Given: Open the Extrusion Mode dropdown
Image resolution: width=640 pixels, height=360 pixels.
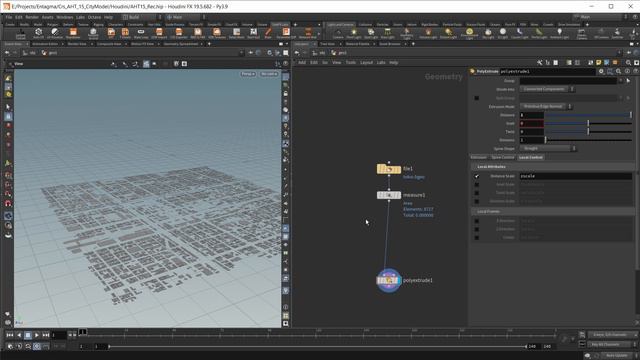Looking at the screenshot, I should [x=546, y=106].
